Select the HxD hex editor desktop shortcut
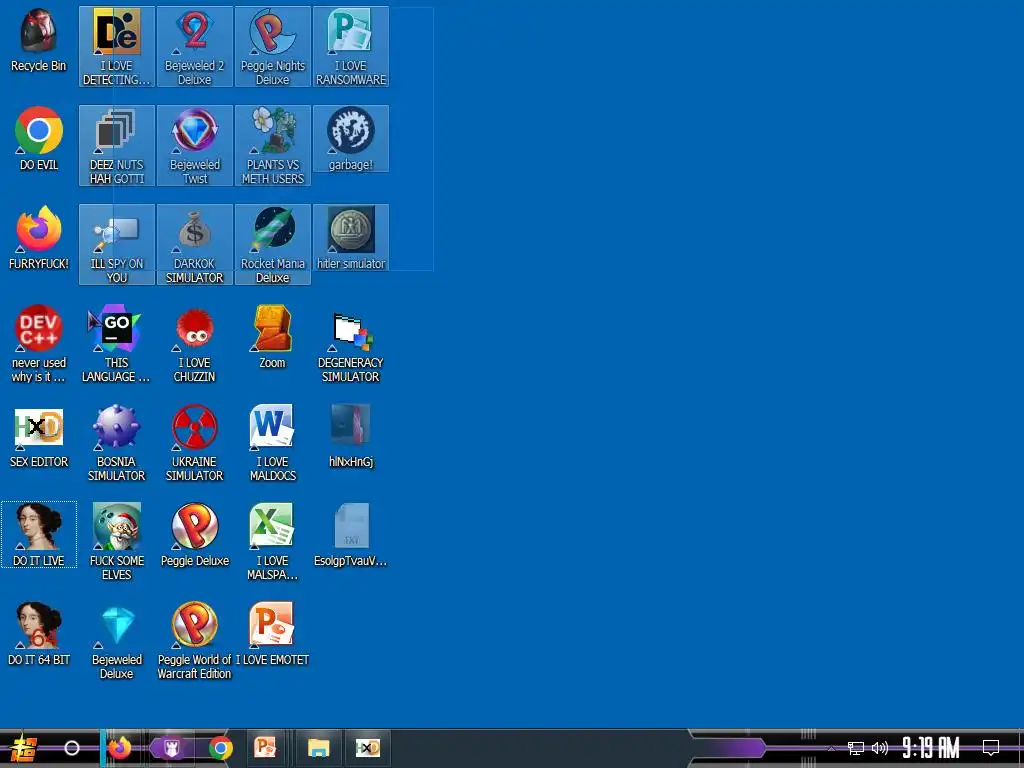Image resolution: width=1024 pixels, height=768 pixels. [x=39, y=436]
